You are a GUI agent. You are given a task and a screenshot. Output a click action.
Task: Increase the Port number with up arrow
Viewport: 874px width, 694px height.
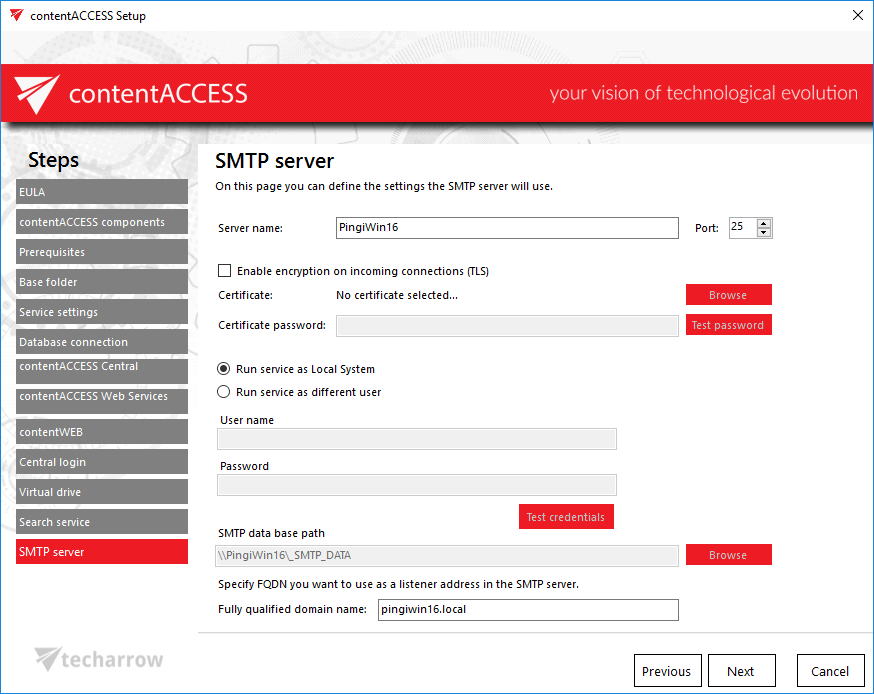coord(764,223)
